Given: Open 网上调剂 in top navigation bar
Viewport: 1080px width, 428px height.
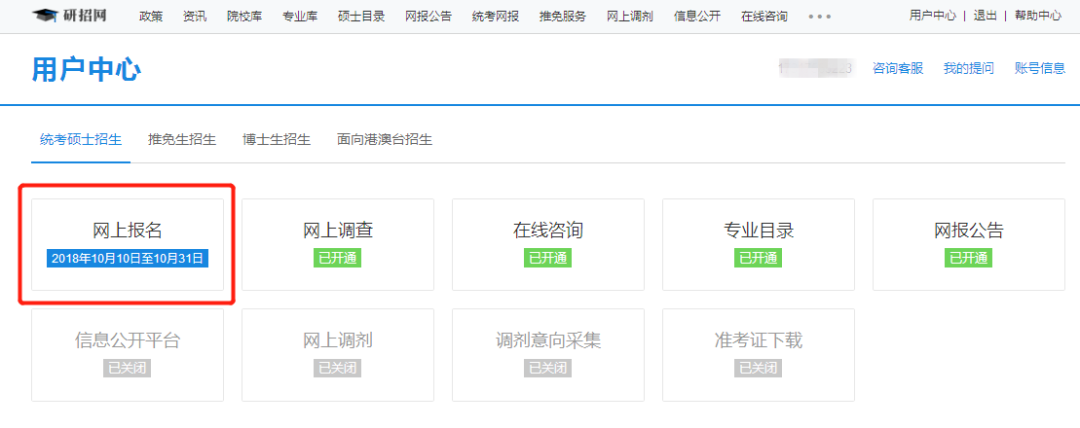Looking at the screenshot, I should click(630, 17).
